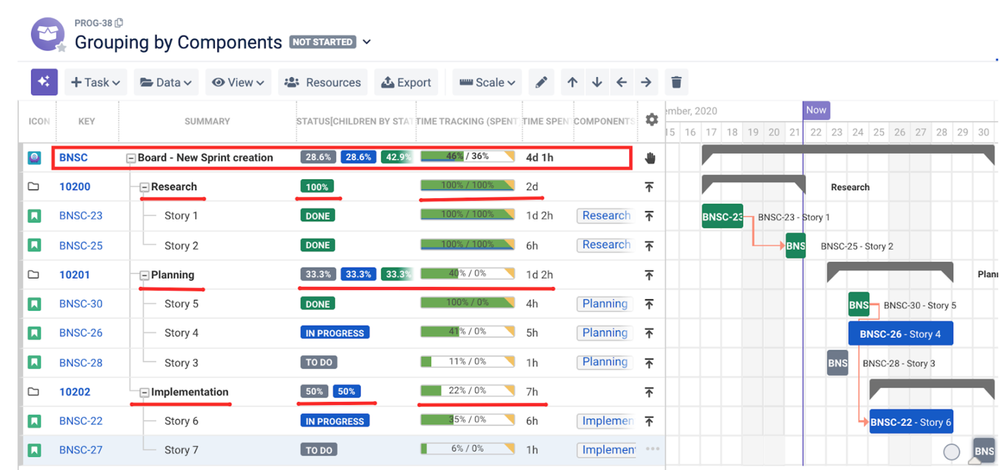Viewport: 999px width, 470px height.
Task: Click the Planning component tag on Story 4
Action: (604, 333)
